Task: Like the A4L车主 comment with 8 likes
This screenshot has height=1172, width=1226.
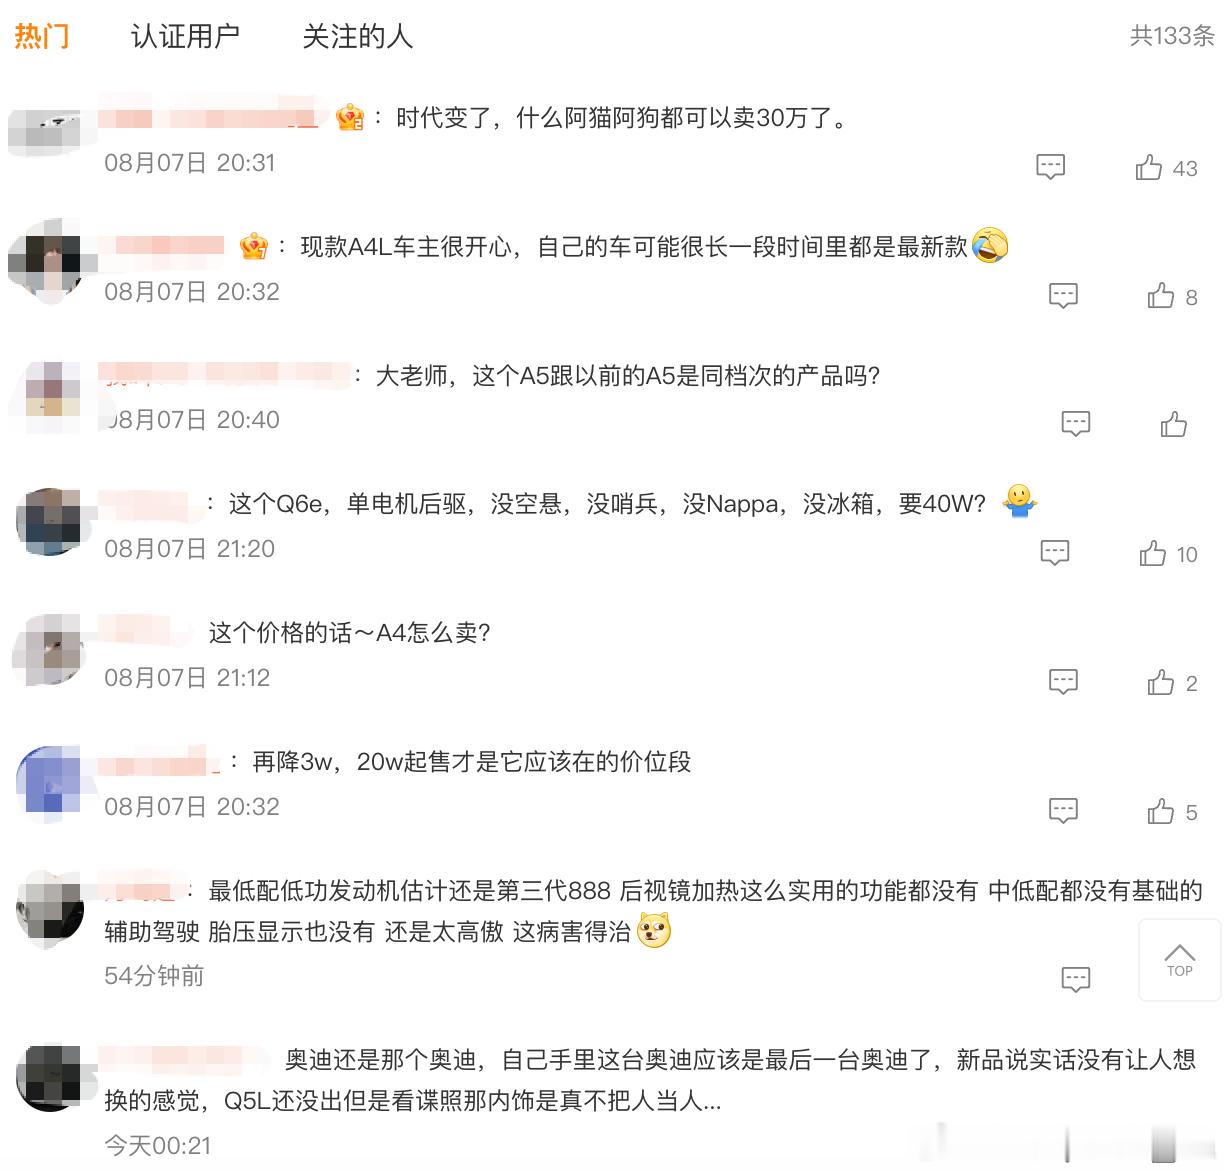Action: pyautogui.click(x=1171, y=296)
